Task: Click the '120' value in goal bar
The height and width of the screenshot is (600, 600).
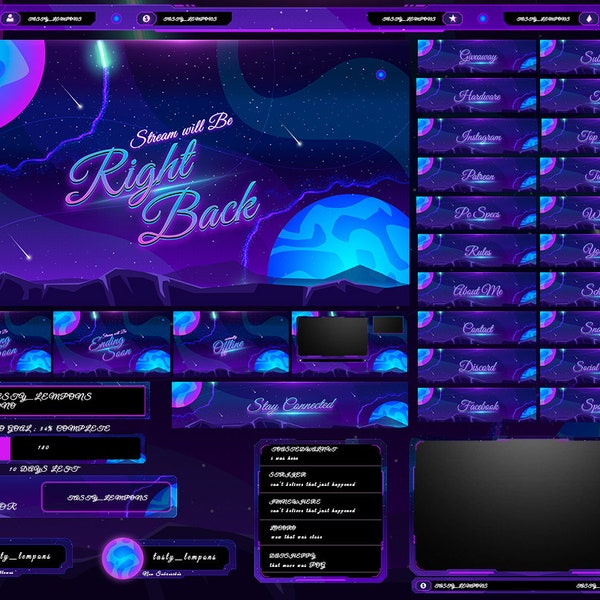Action: [43, 447]
